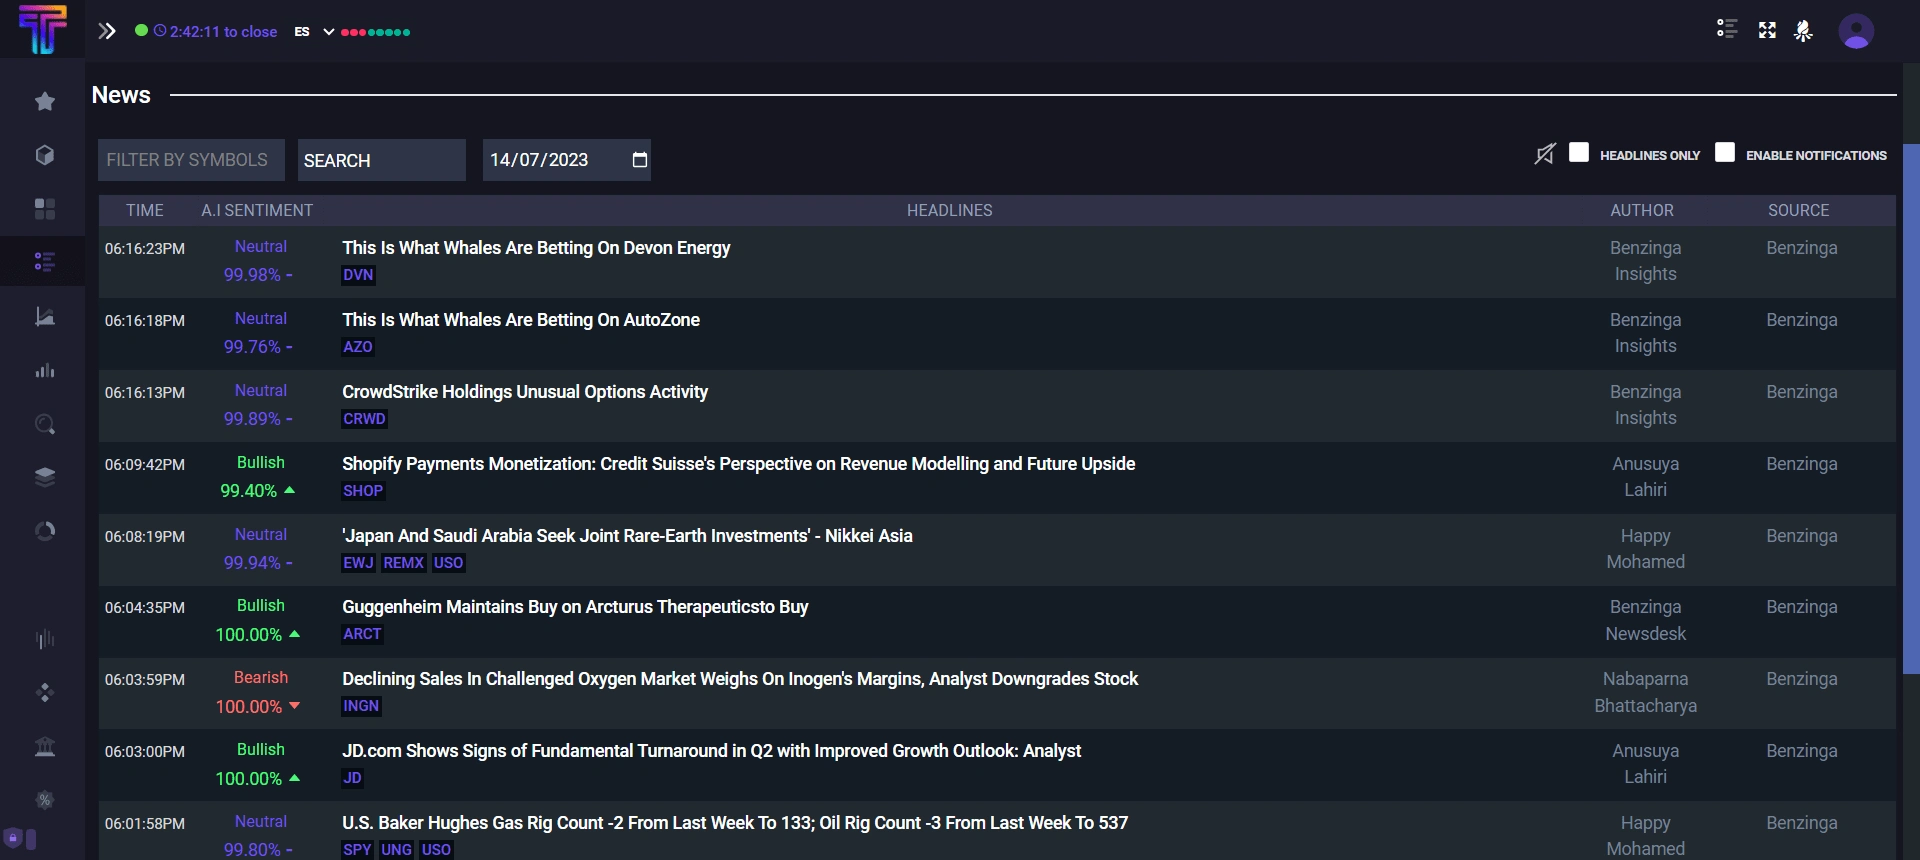Open the ES symbol dropdown arrow
The height and width of the screenshot is (860, 1920).
pos(328,32)
